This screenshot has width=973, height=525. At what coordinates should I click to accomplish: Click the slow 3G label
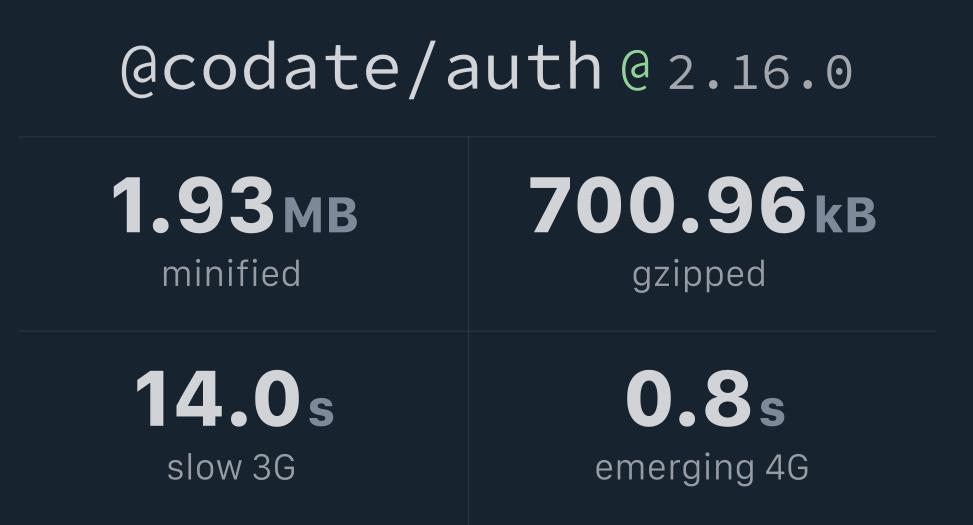click(x=231, y=468)
